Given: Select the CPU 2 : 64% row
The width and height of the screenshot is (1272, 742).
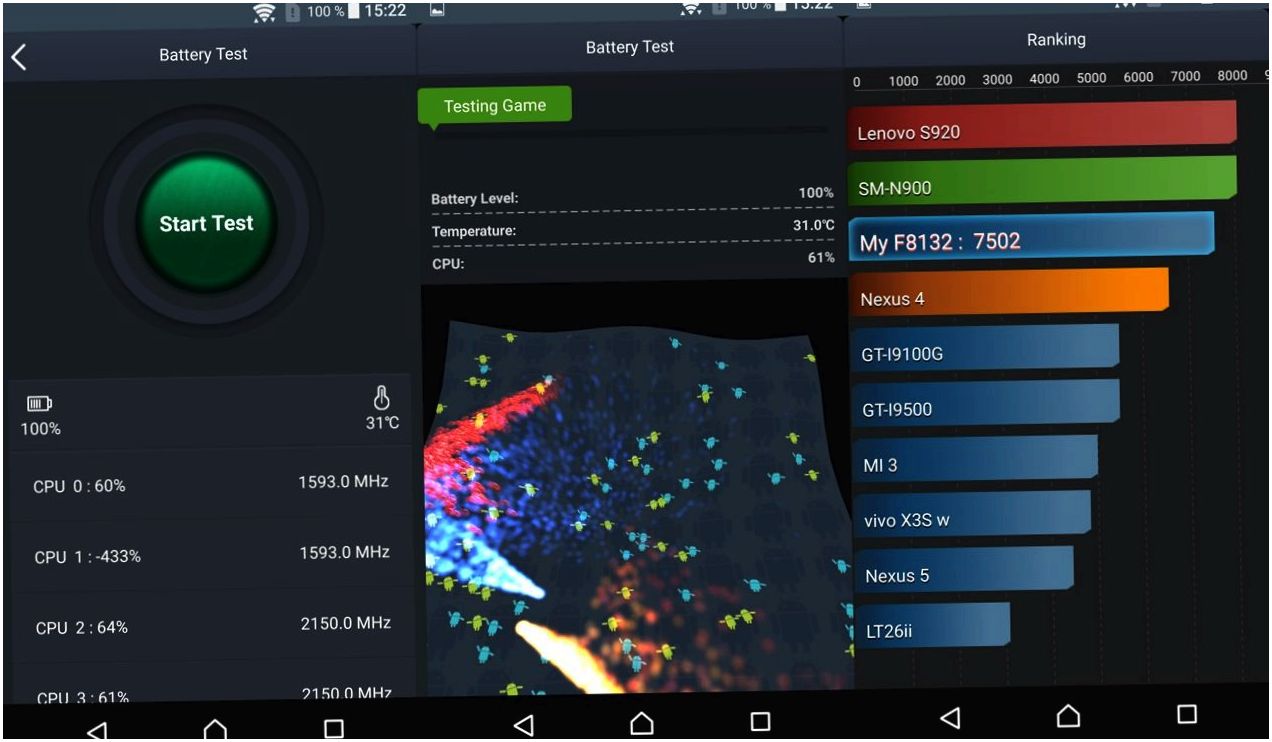Looking at the screenshot, I should [211, 626].
